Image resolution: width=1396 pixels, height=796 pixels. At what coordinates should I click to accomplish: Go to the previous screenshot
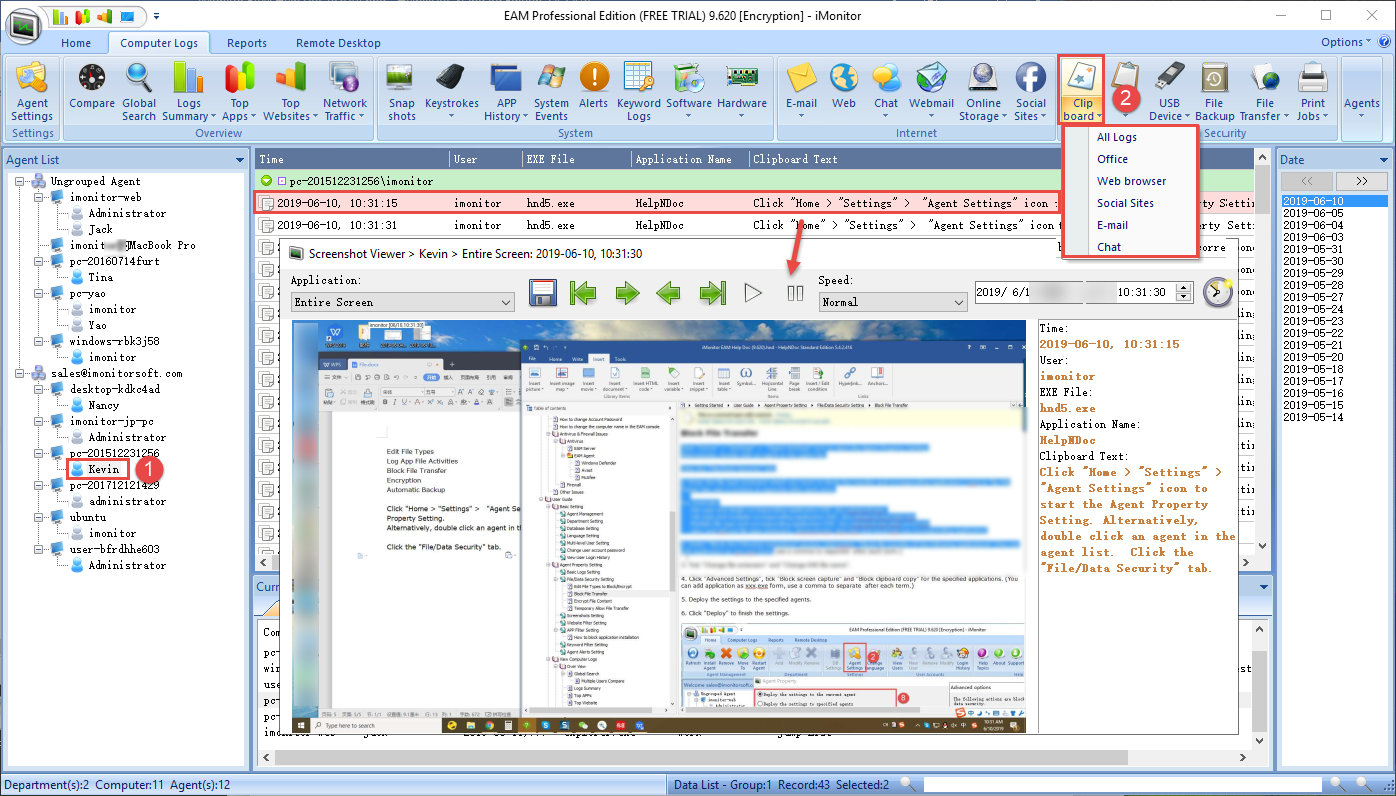(x=669, y=293)
